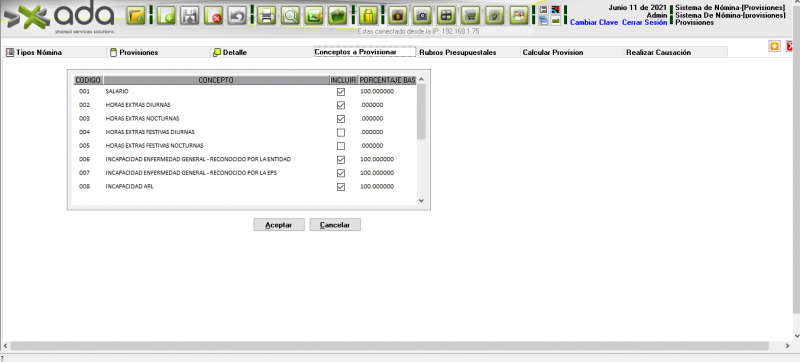Click the Cambiar Clave link
The image size is (800, 362).
[594, 23]
